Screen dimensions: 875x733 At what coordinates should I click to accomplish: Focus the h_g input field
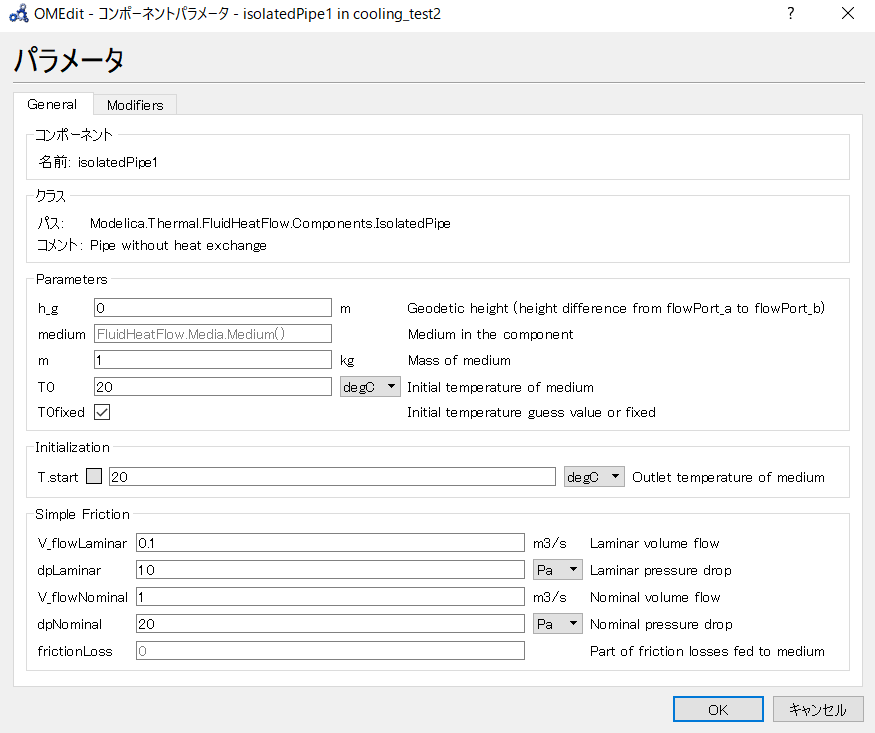(213, 308)
